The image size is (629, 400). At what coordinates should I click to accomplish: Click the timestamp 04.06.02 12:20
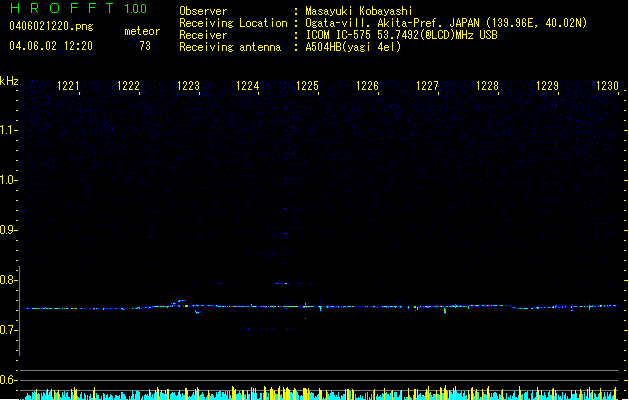pyautogui.click(x=51, y=46)
